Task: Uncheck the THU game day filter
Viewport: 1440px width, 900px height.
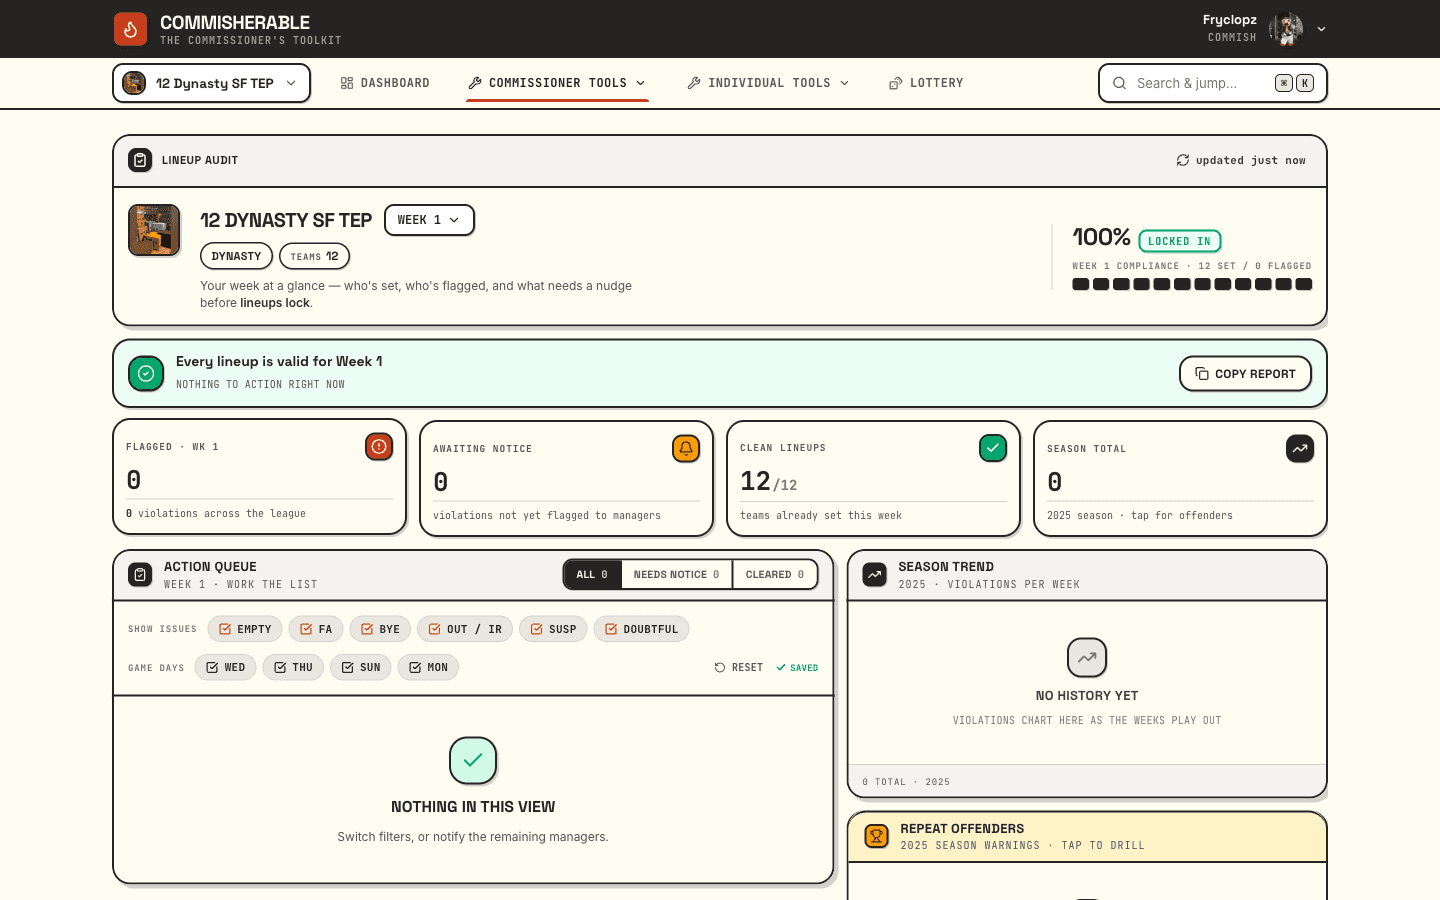Action: (x=293, y=667)
